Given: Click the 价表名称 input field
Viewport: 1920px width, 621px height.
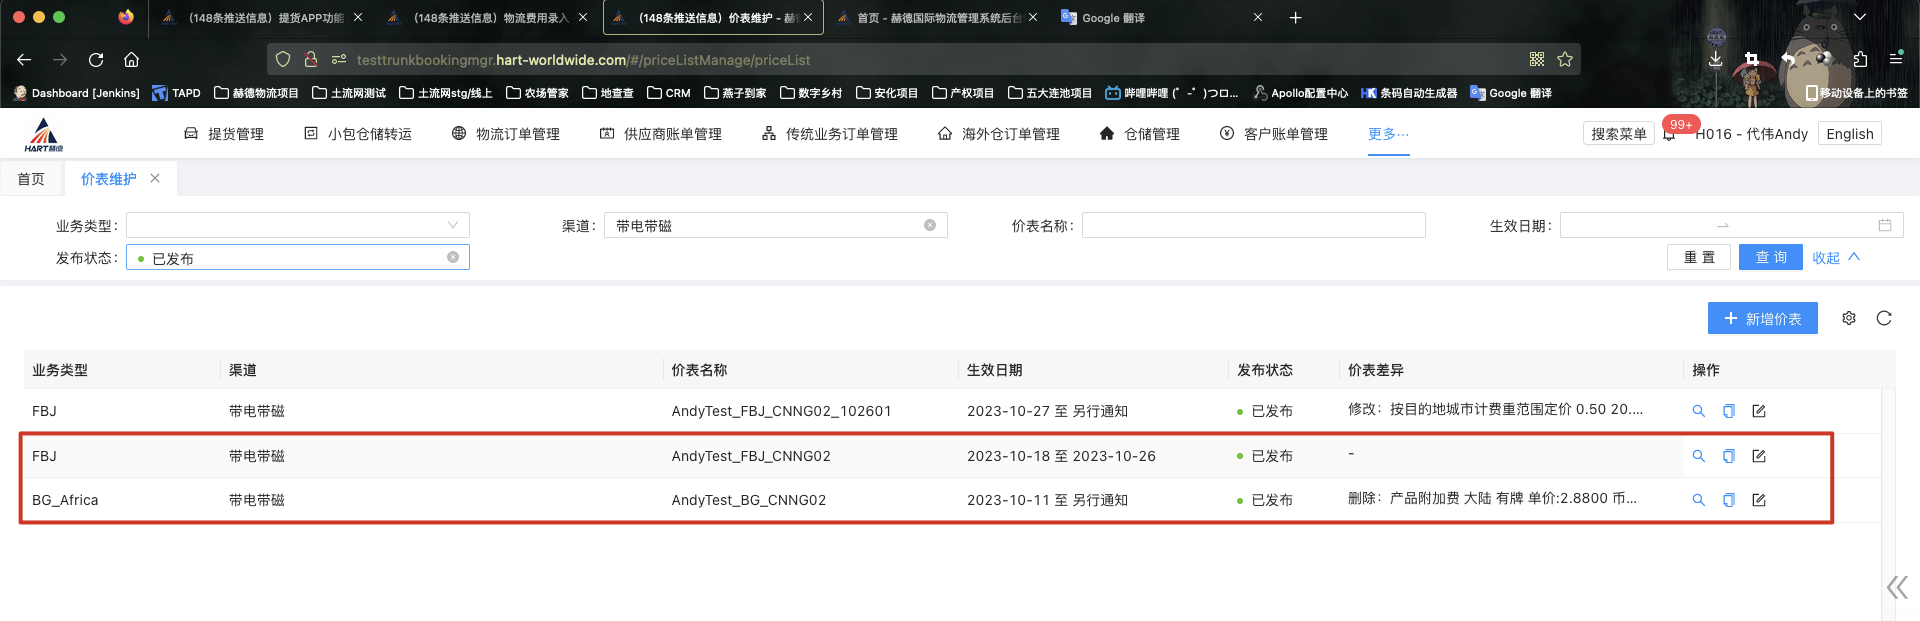Looking at the screenshot, I should pyautogui.click(x=1253, y=226).
